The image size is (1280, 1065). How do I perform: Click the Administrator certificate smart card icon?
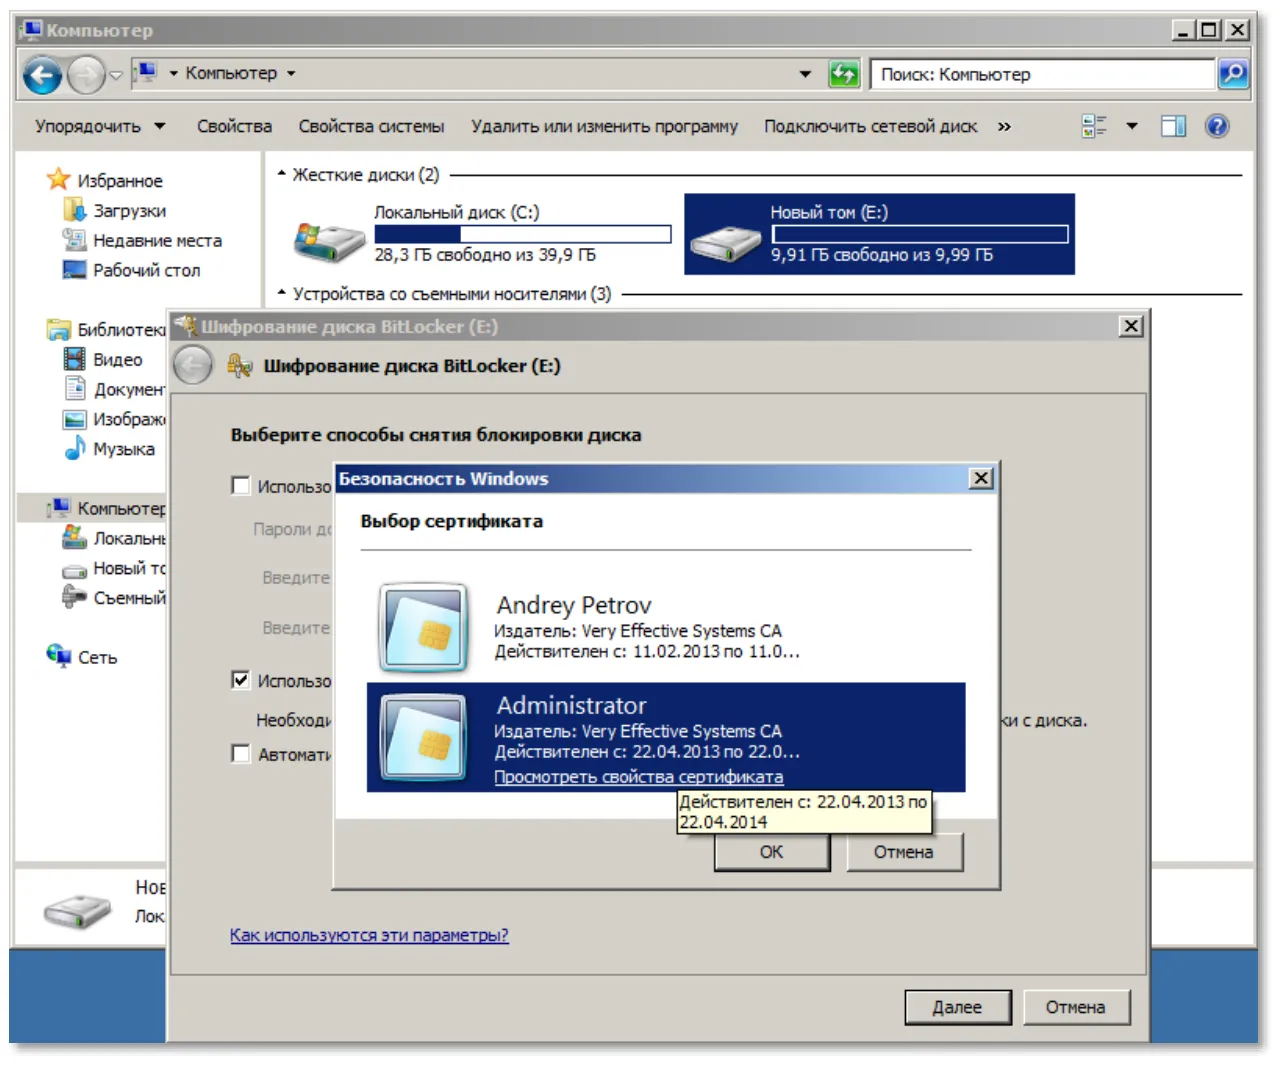pos(424,737)
